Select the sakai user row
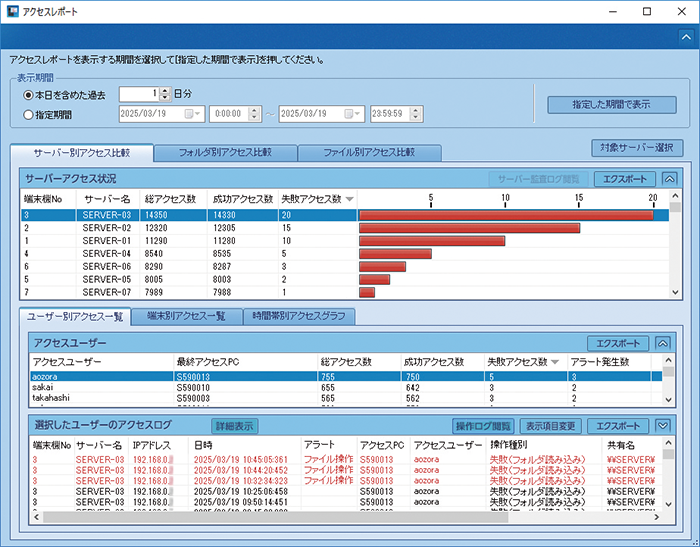This screenshot has width=700, height=547. [x=346, y=388]
